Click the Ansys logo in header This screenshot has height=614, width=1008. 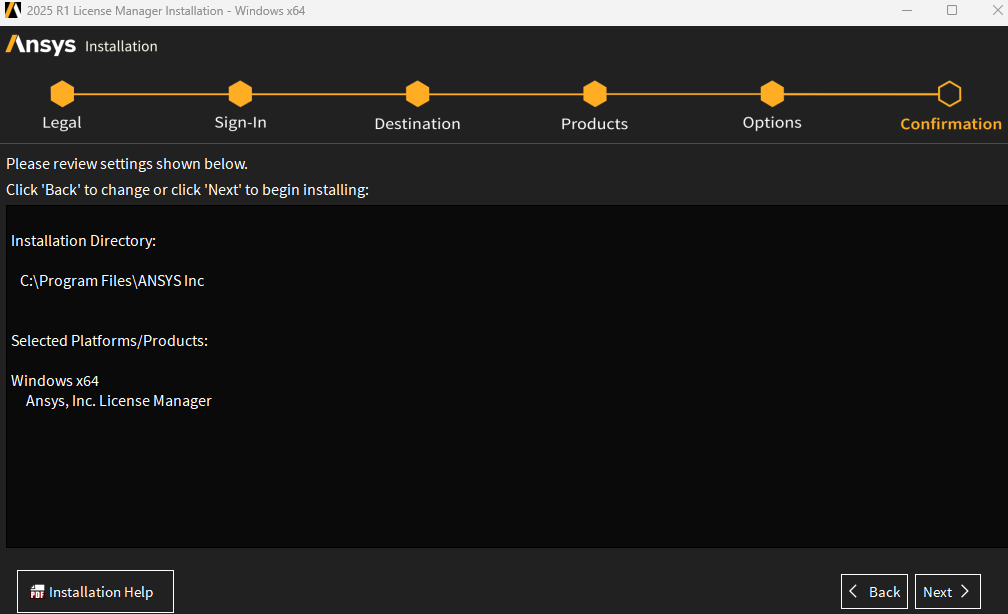point(41,45)
